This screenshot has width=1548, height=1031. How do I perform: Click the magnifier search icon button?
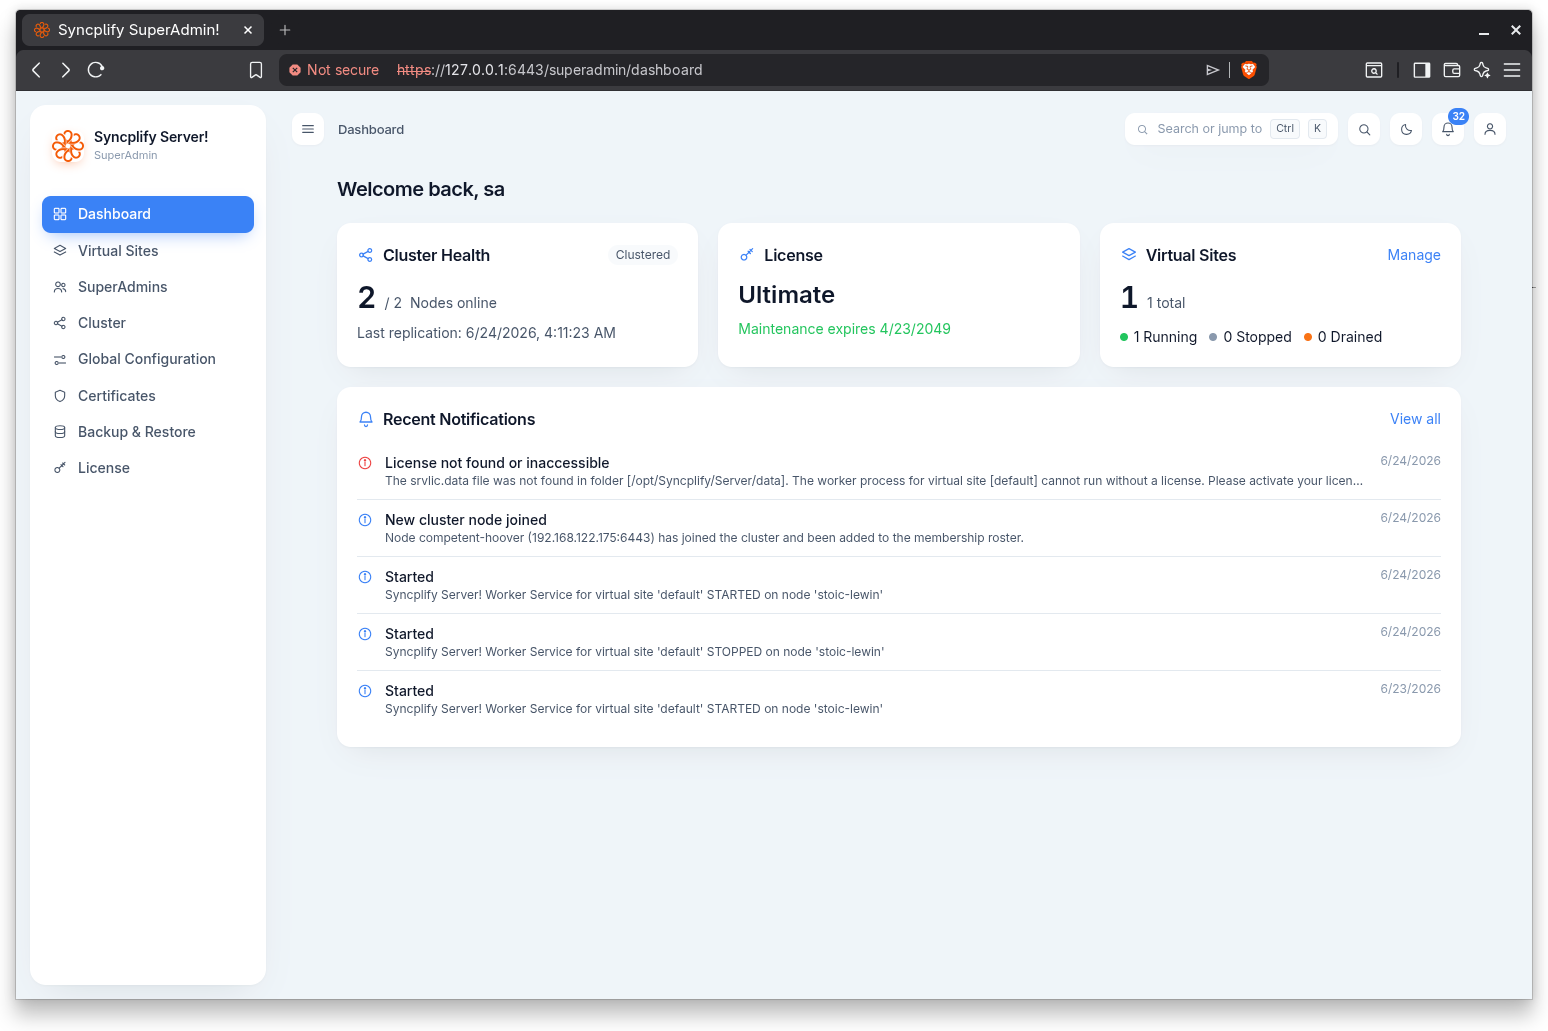1364,129
